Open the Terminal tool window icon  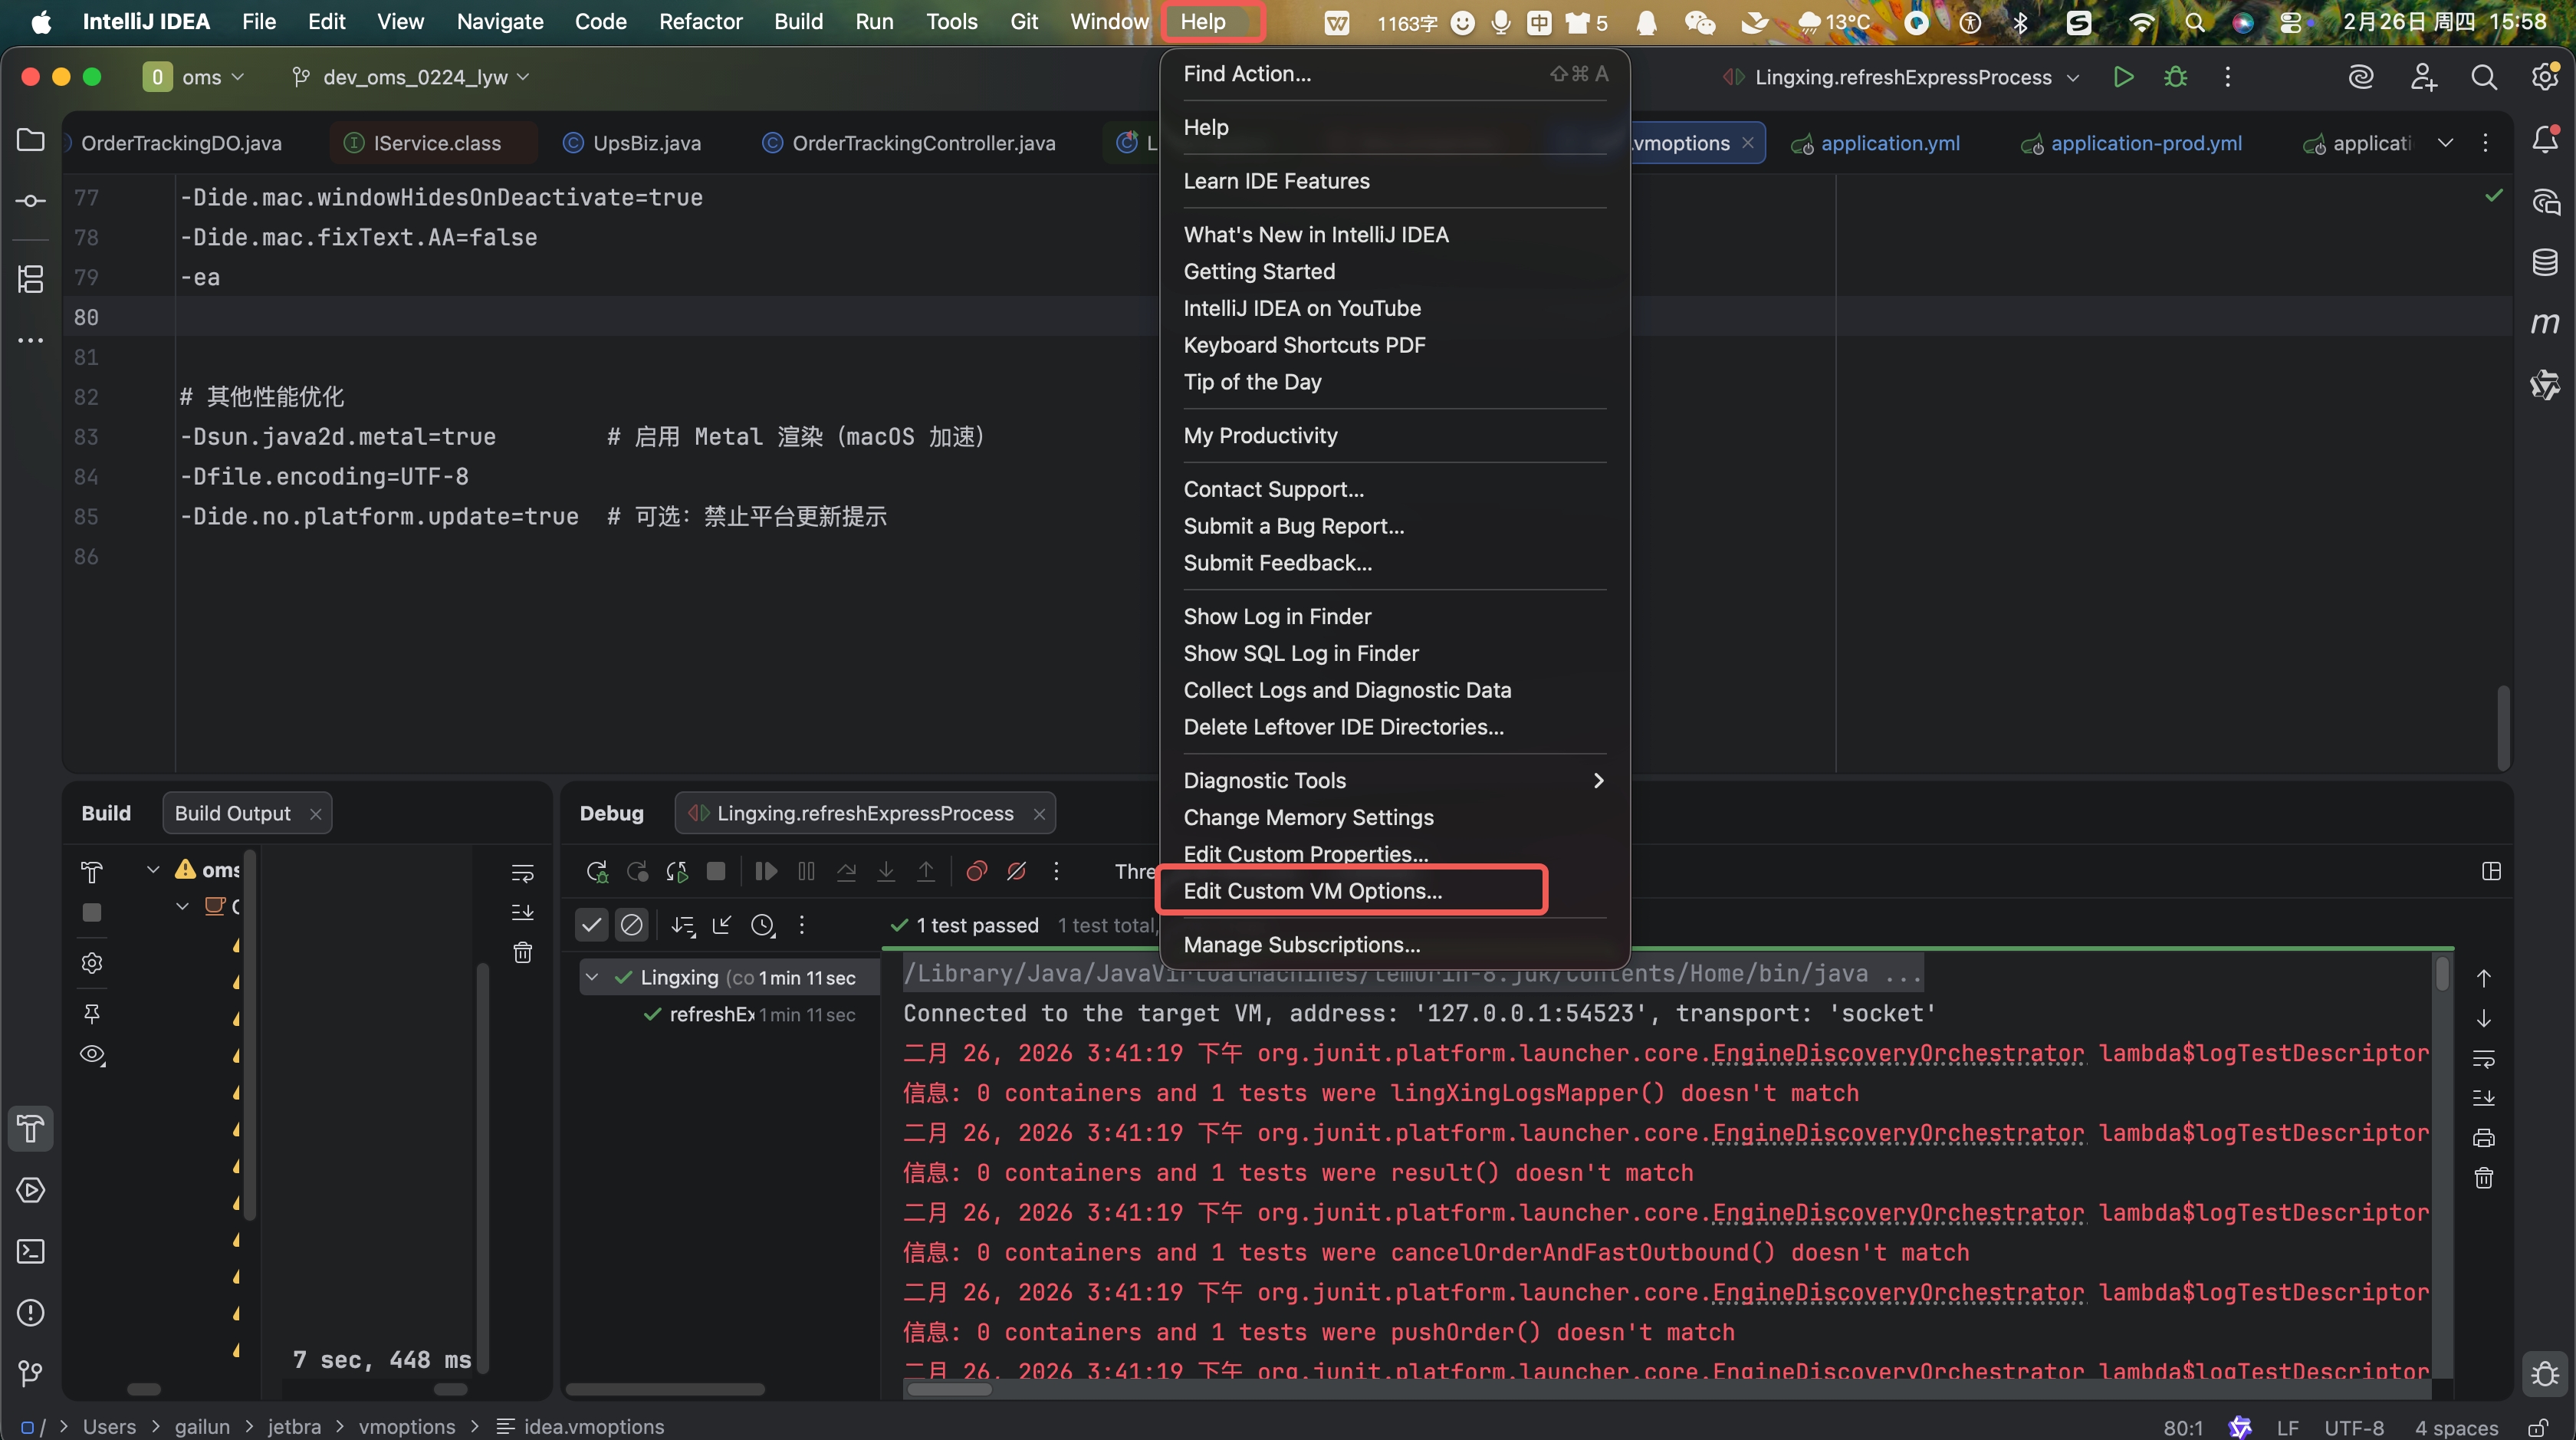coord(31,1251)
